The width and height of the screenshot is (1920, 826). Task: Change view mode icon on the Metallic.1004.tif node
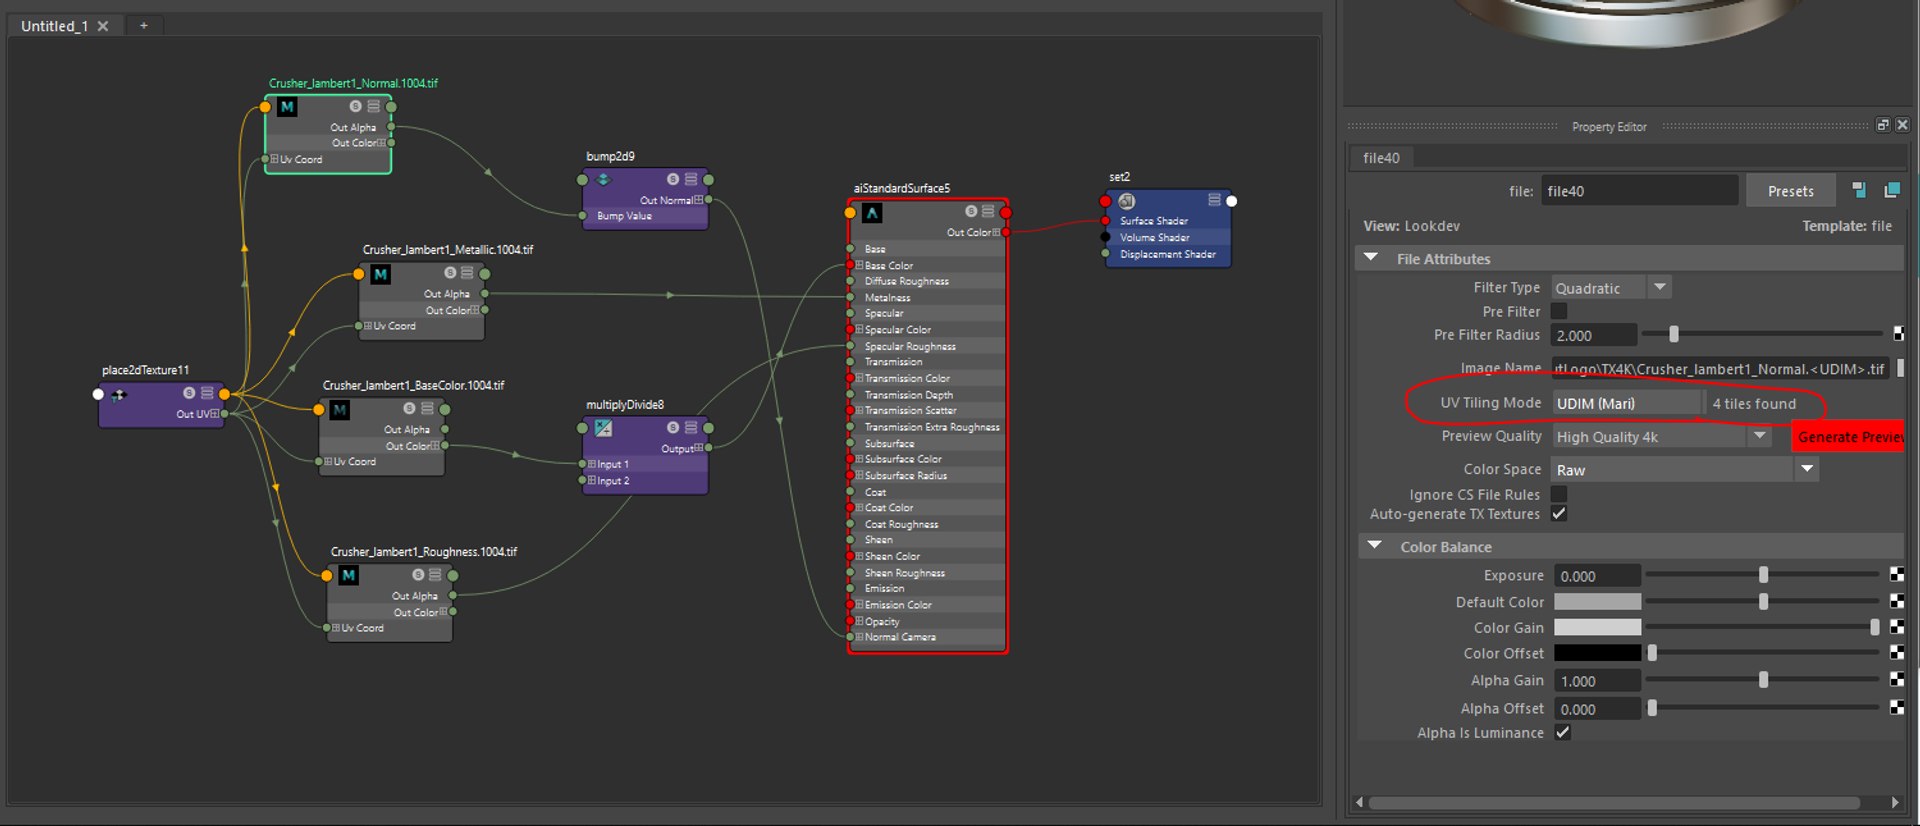pyautogui.click(x=467, y=273)
